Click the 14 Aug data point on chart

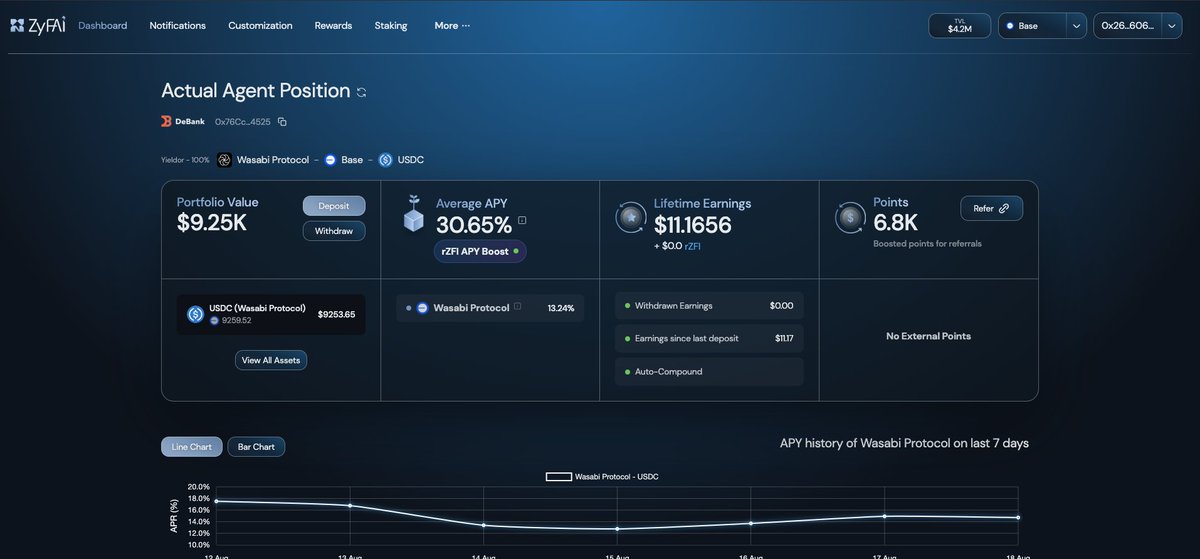(484, 525)
